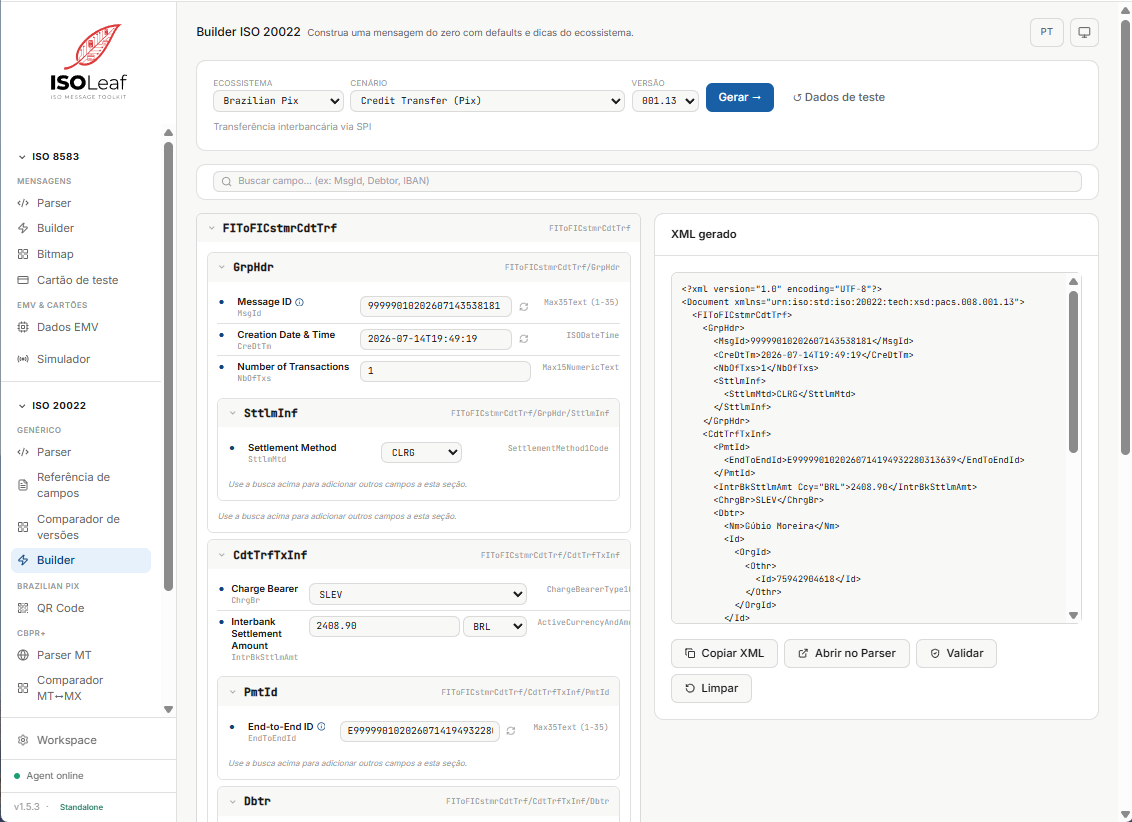Open the Ecossistema dropdown

coord(278,101)
